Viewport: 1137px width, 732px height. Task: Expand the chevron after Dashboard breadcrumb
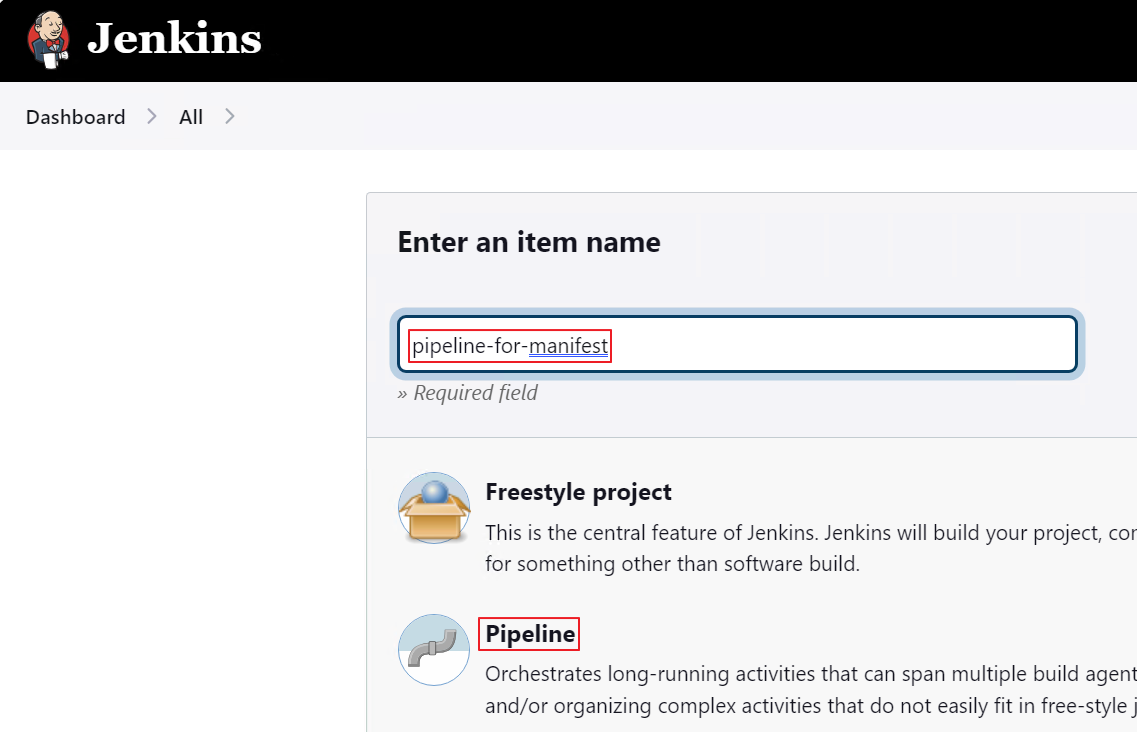[x=152, y=116]
